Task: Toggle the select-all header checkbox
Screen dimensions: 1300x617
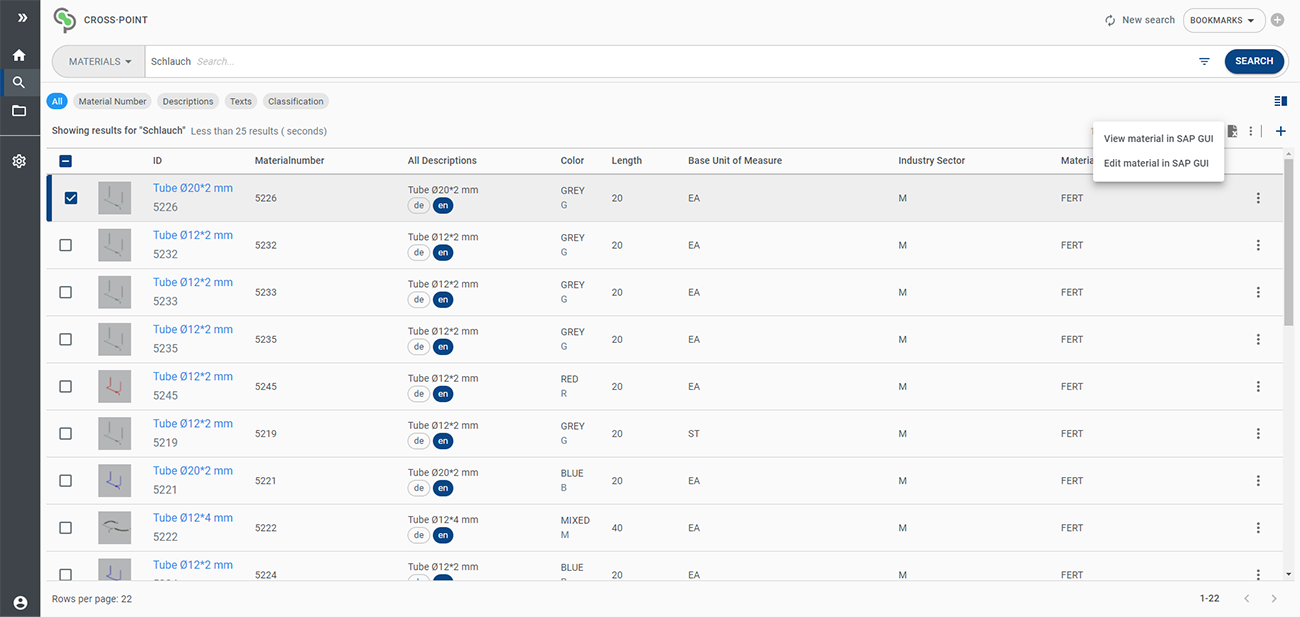Action: (65, 160)
